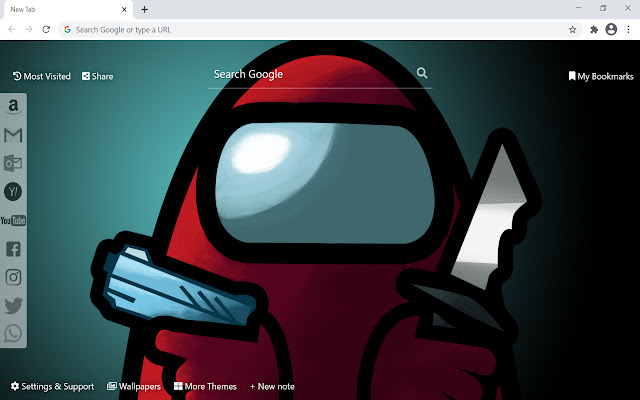
Task: Open My Bookmarks
Action: 601,76
